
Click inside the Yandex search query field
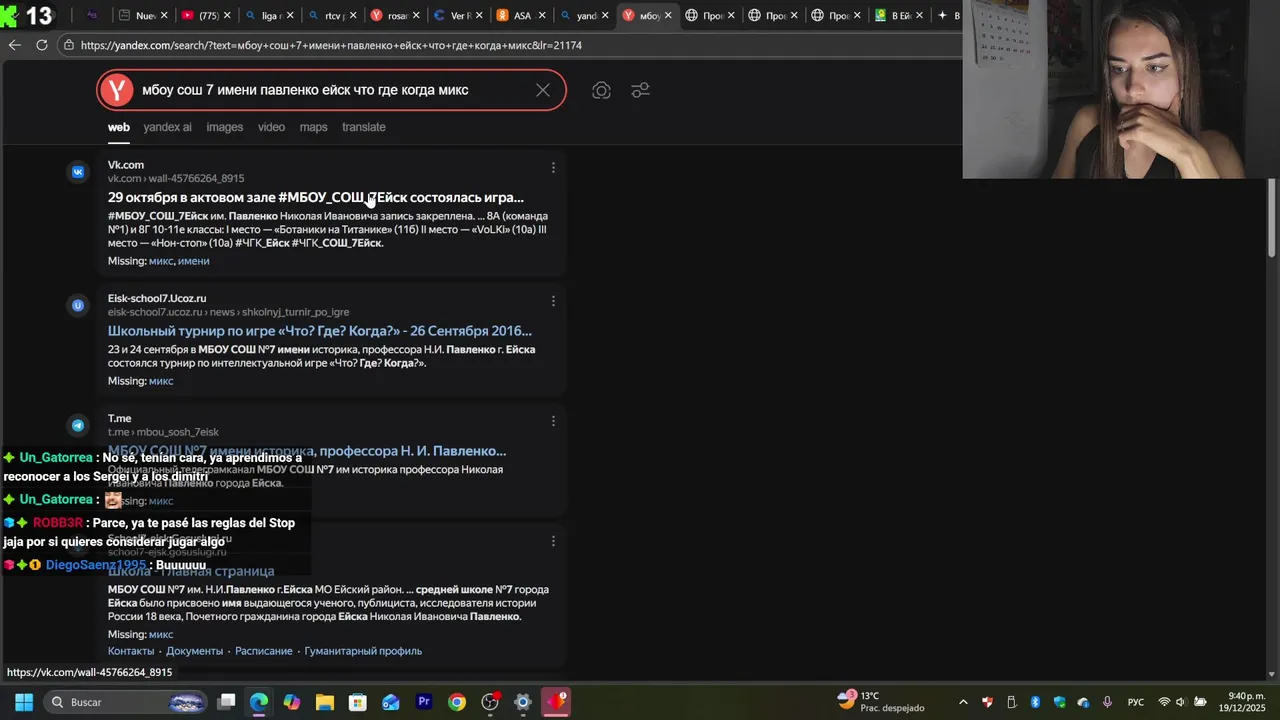(330, 90)
